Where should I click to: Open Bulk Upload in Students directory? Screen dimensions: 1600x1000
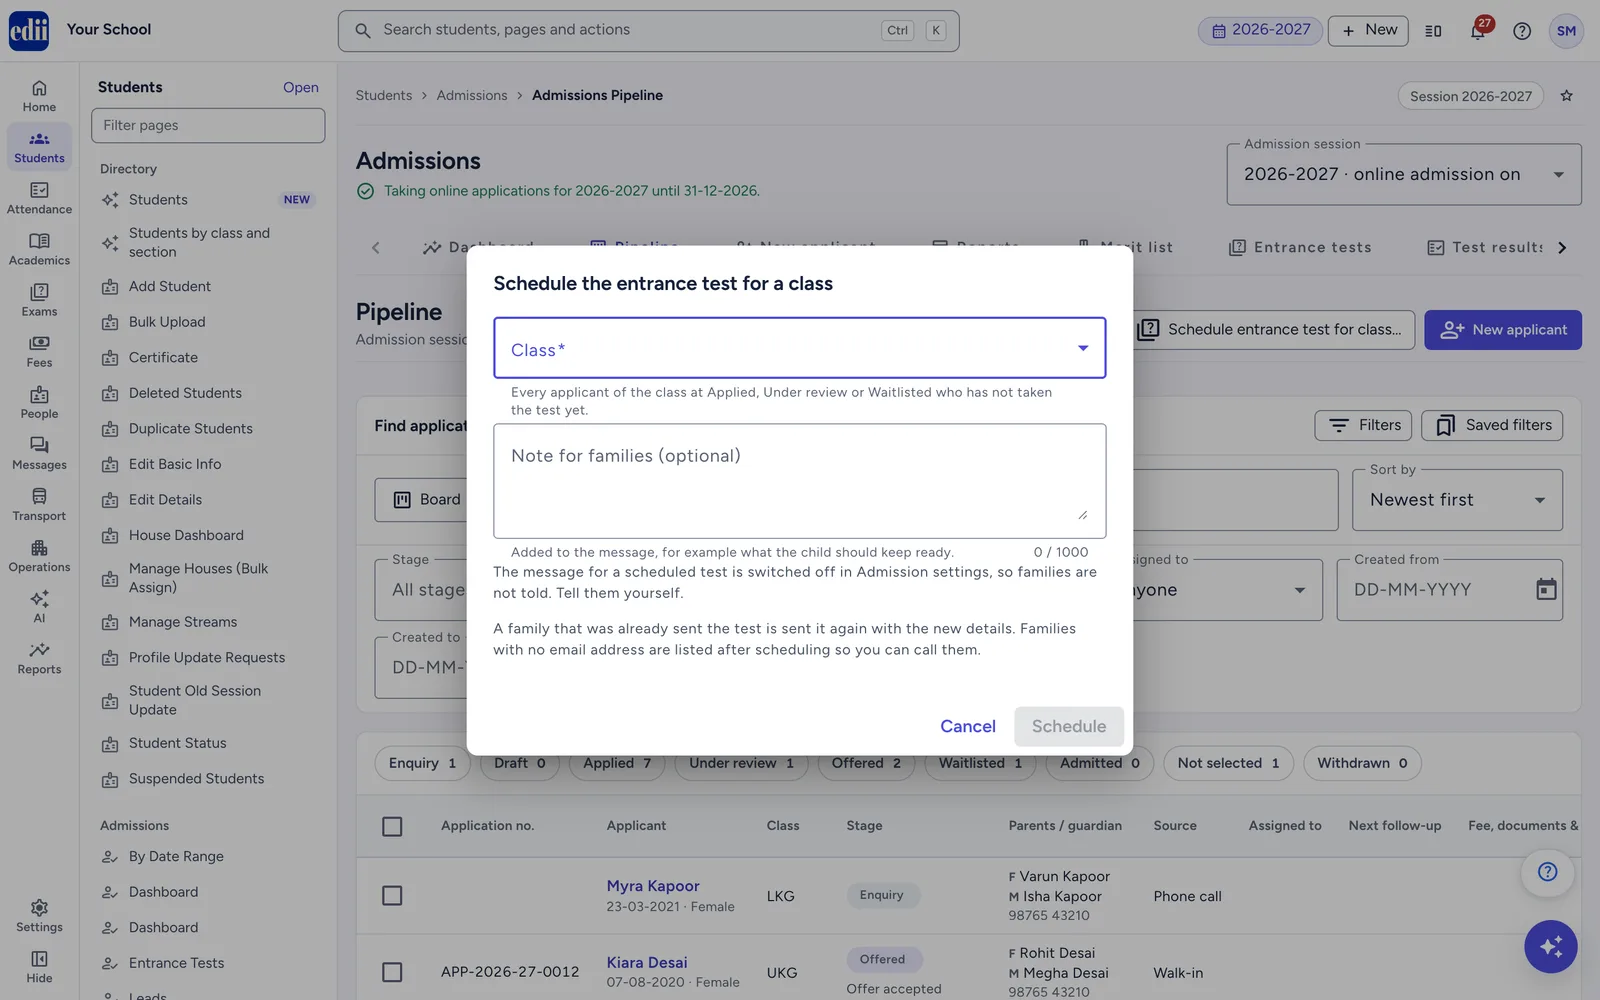167,322
